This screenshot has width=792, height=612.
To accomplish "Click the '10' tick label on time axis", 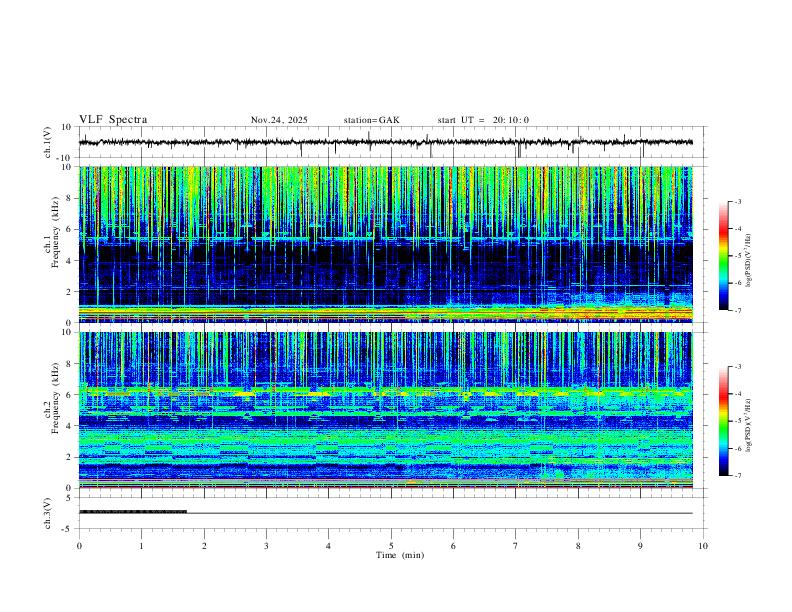I will point(703,546).
